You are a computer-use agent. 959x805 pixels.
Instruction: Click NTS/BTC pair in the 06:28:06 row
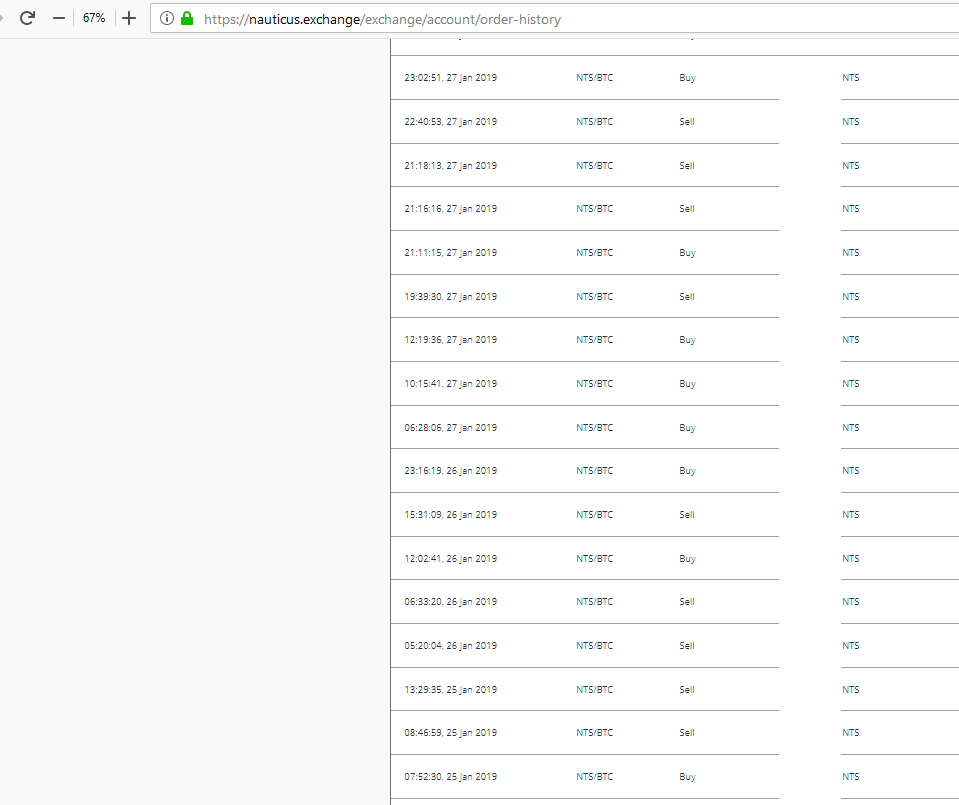pos(594,428)
